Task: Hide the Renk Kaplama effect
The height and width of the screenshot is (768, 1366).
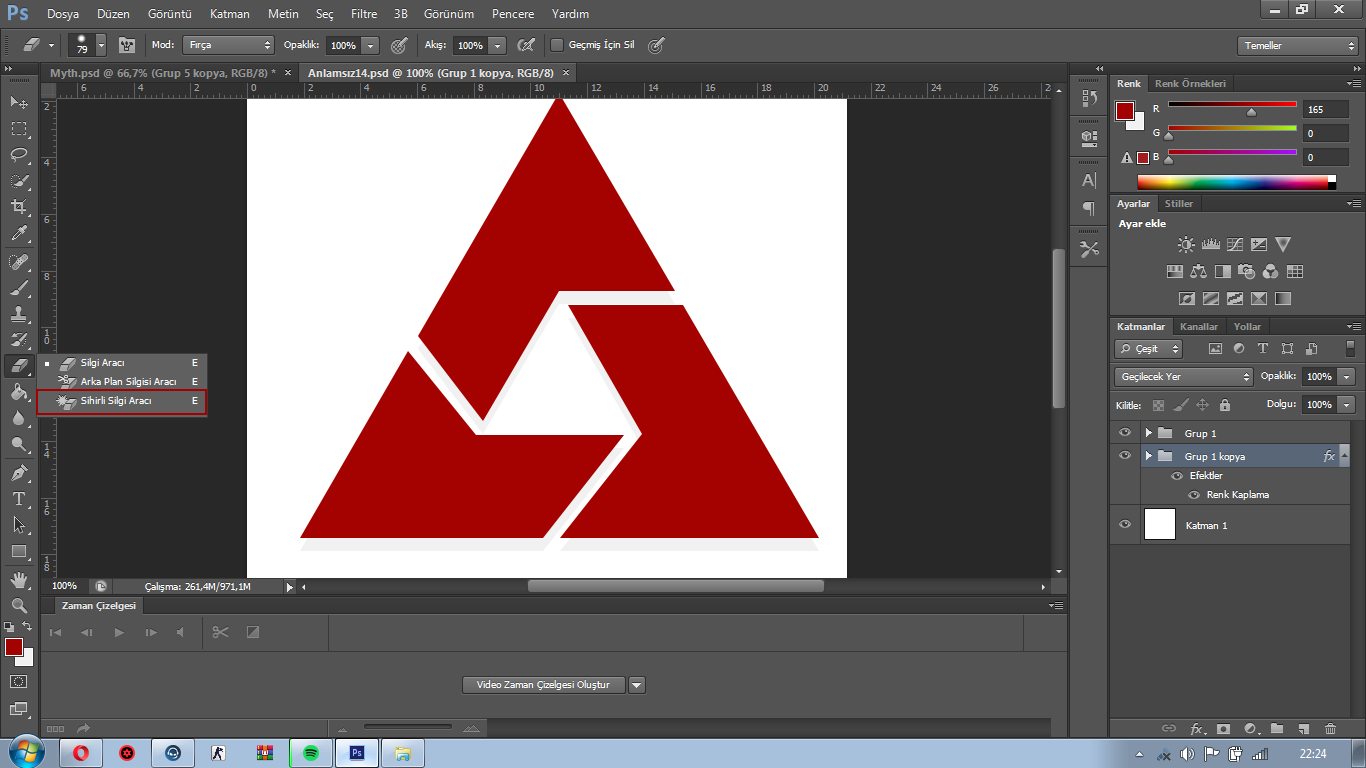Action: [1194, 495]
